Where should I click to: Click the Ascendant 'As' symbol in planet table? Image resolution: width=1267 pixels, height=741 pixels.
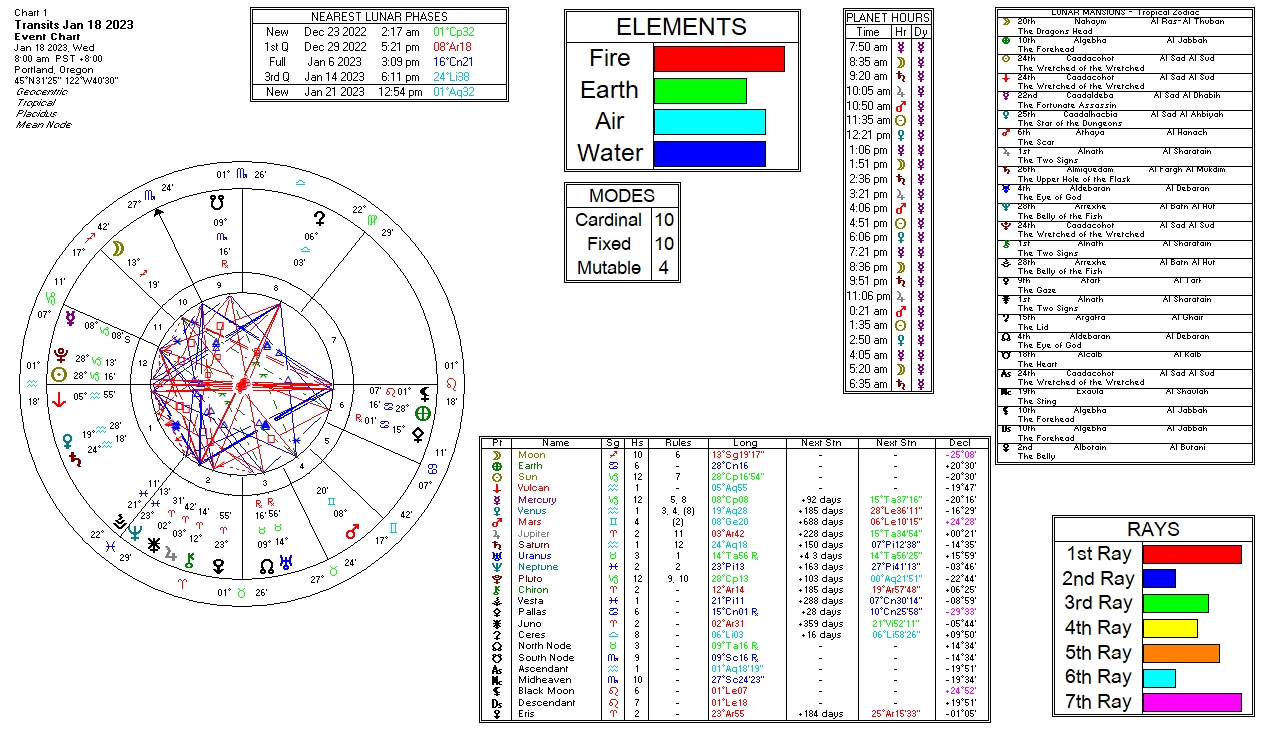[x=498, y=669]
